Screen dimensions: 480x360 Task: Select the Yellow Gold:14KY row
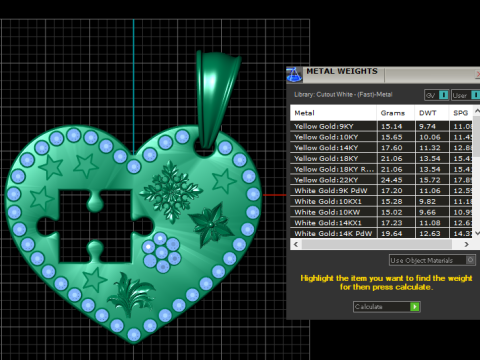[381, 148]
